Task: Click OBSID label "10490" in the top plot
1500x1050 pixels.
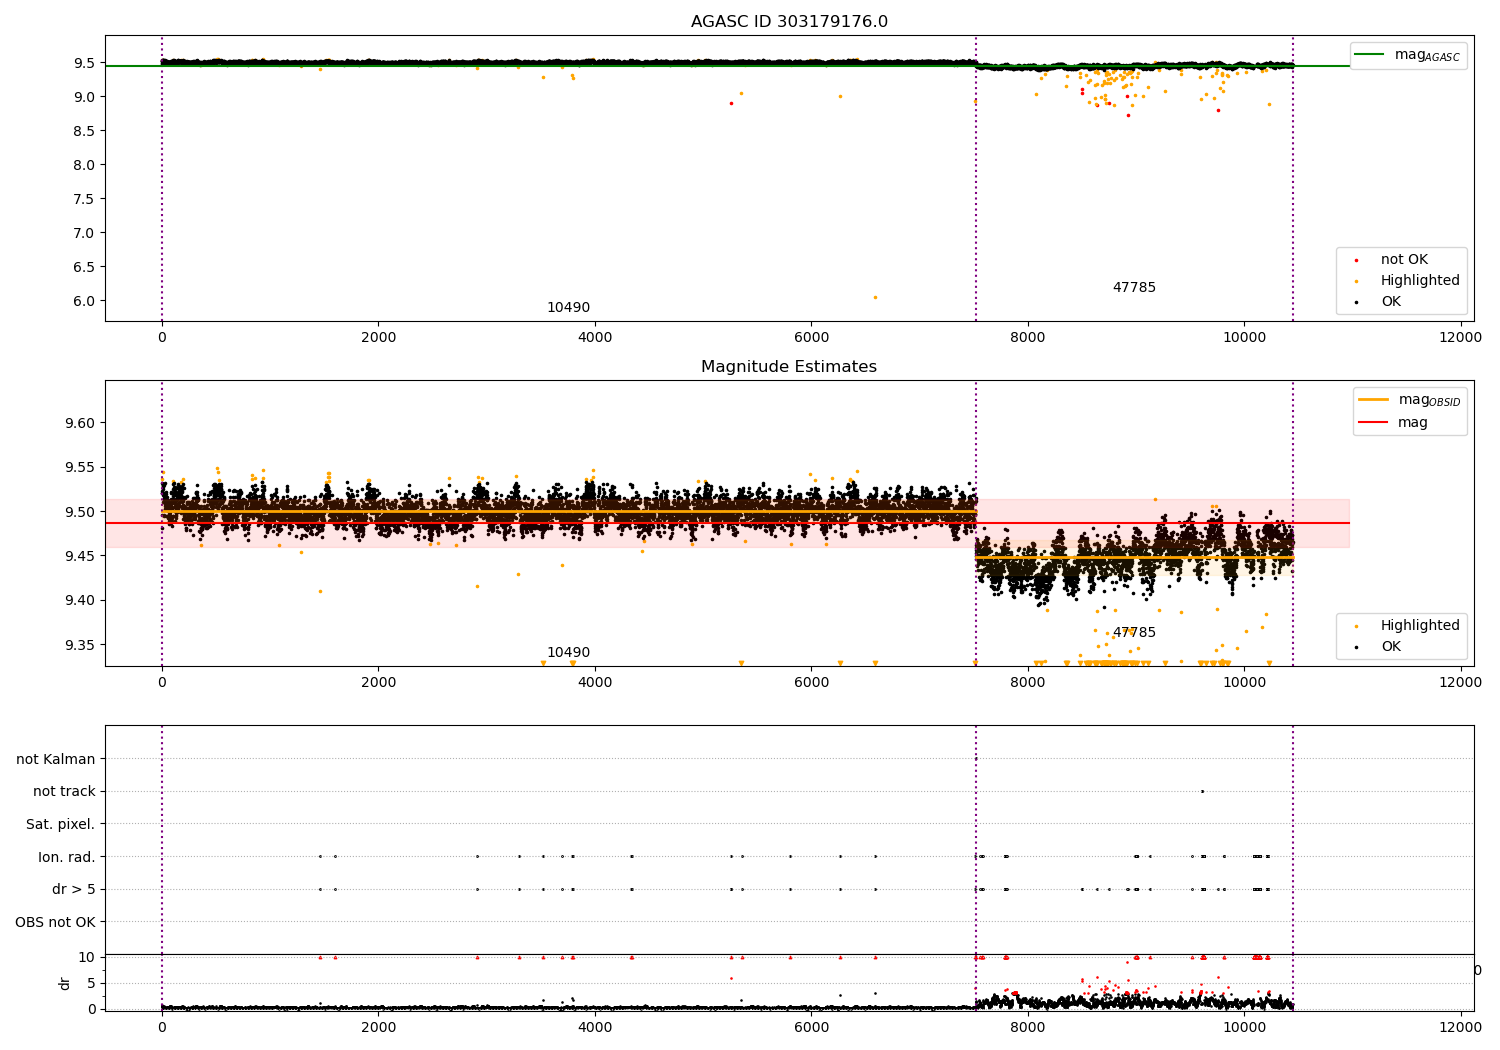Action: click(568, 308)
